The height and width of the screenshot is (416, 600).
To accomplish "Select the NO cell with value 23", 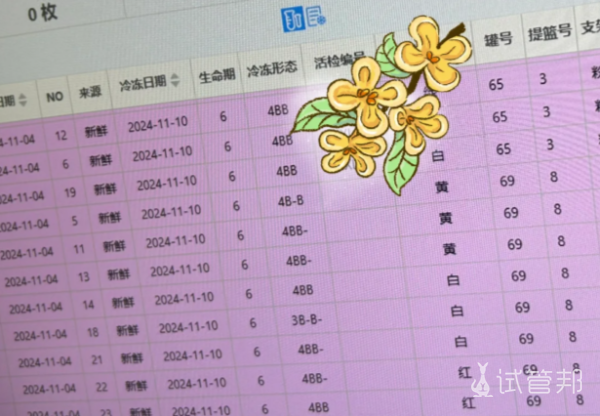I will click(x=106, y=412).
